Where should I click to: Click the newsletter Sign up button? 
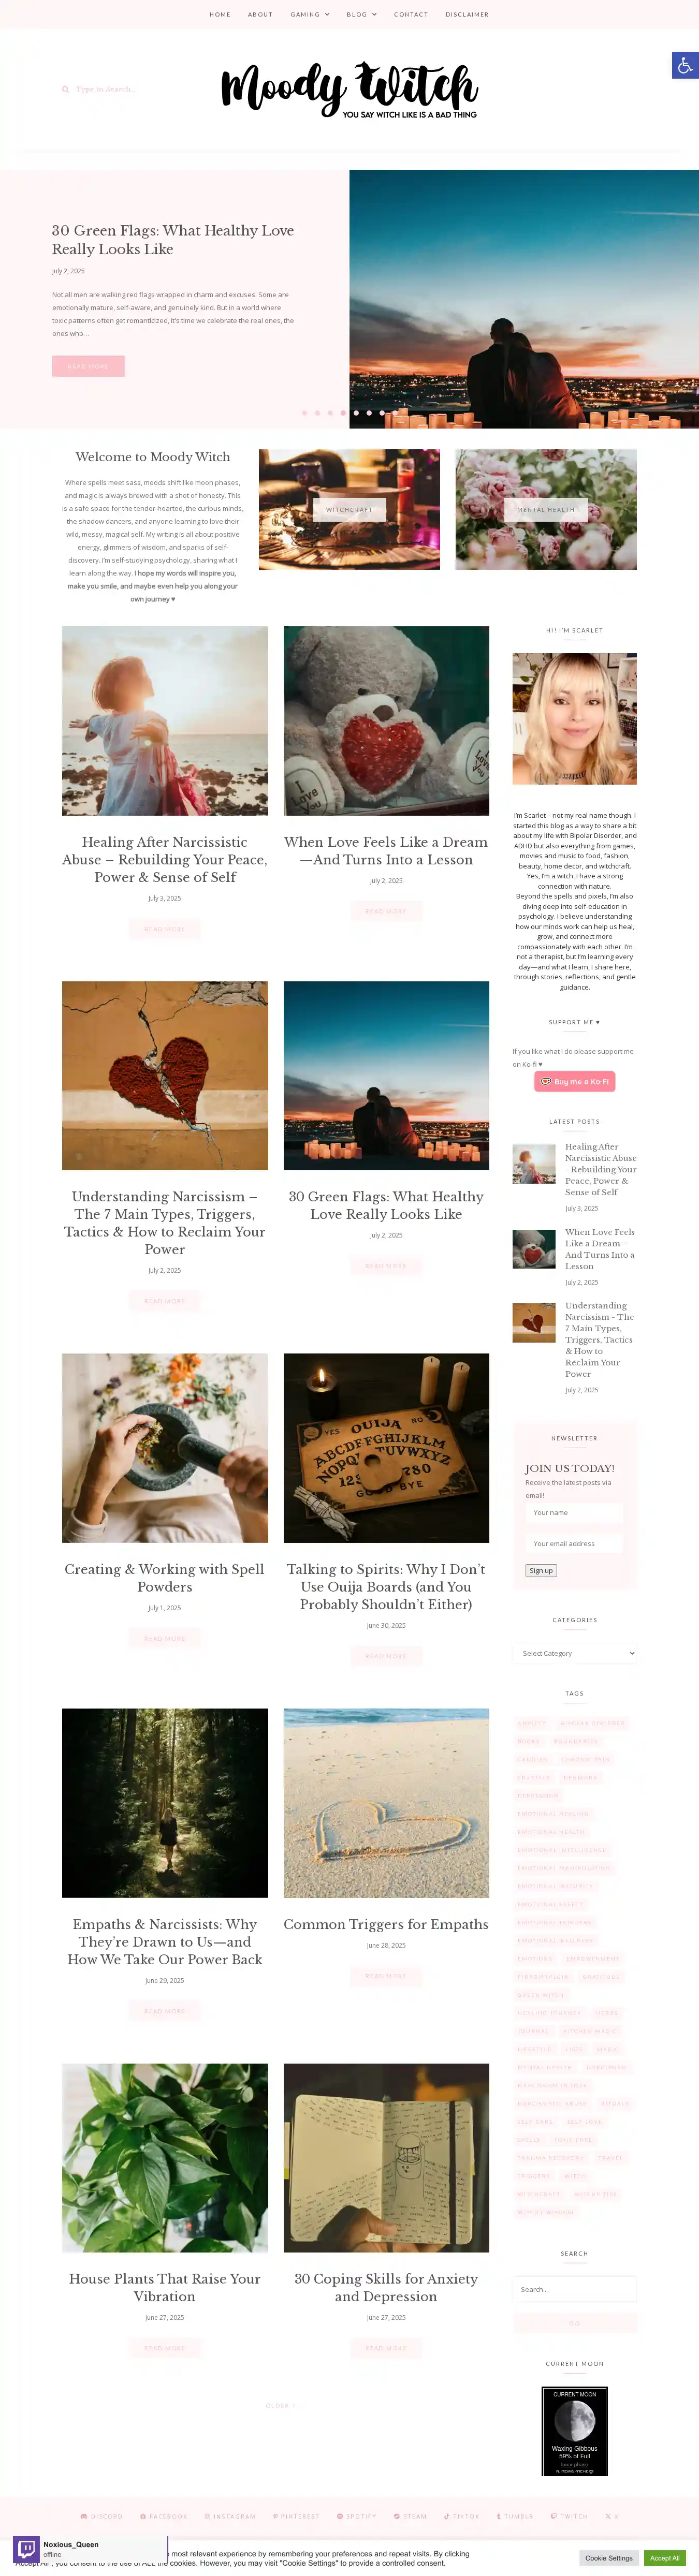click(x=541, y=1571)
